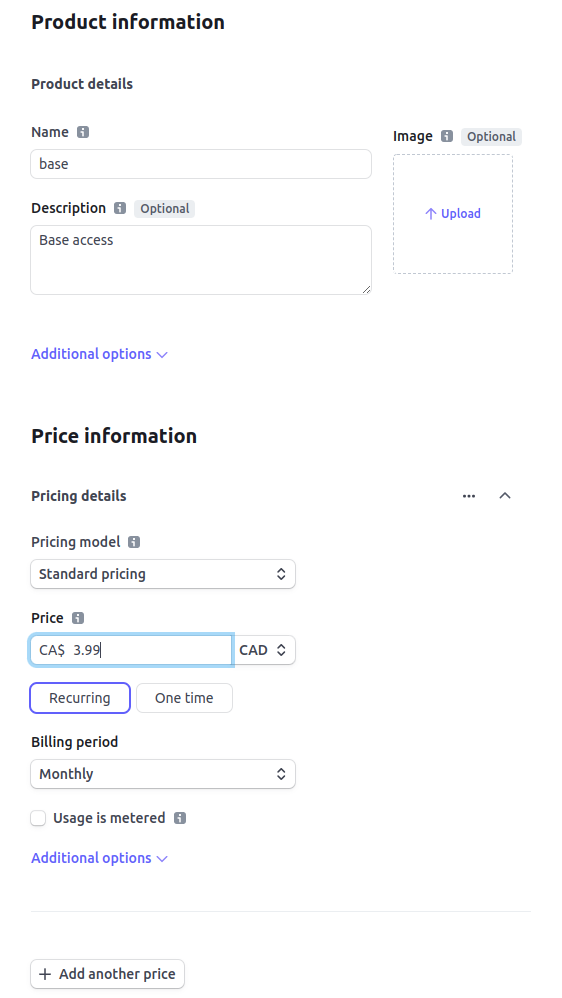Viewport: 562px width, 998px height.
Task: Enable the Usage is metered checkbox
Action: click(38, 818)
